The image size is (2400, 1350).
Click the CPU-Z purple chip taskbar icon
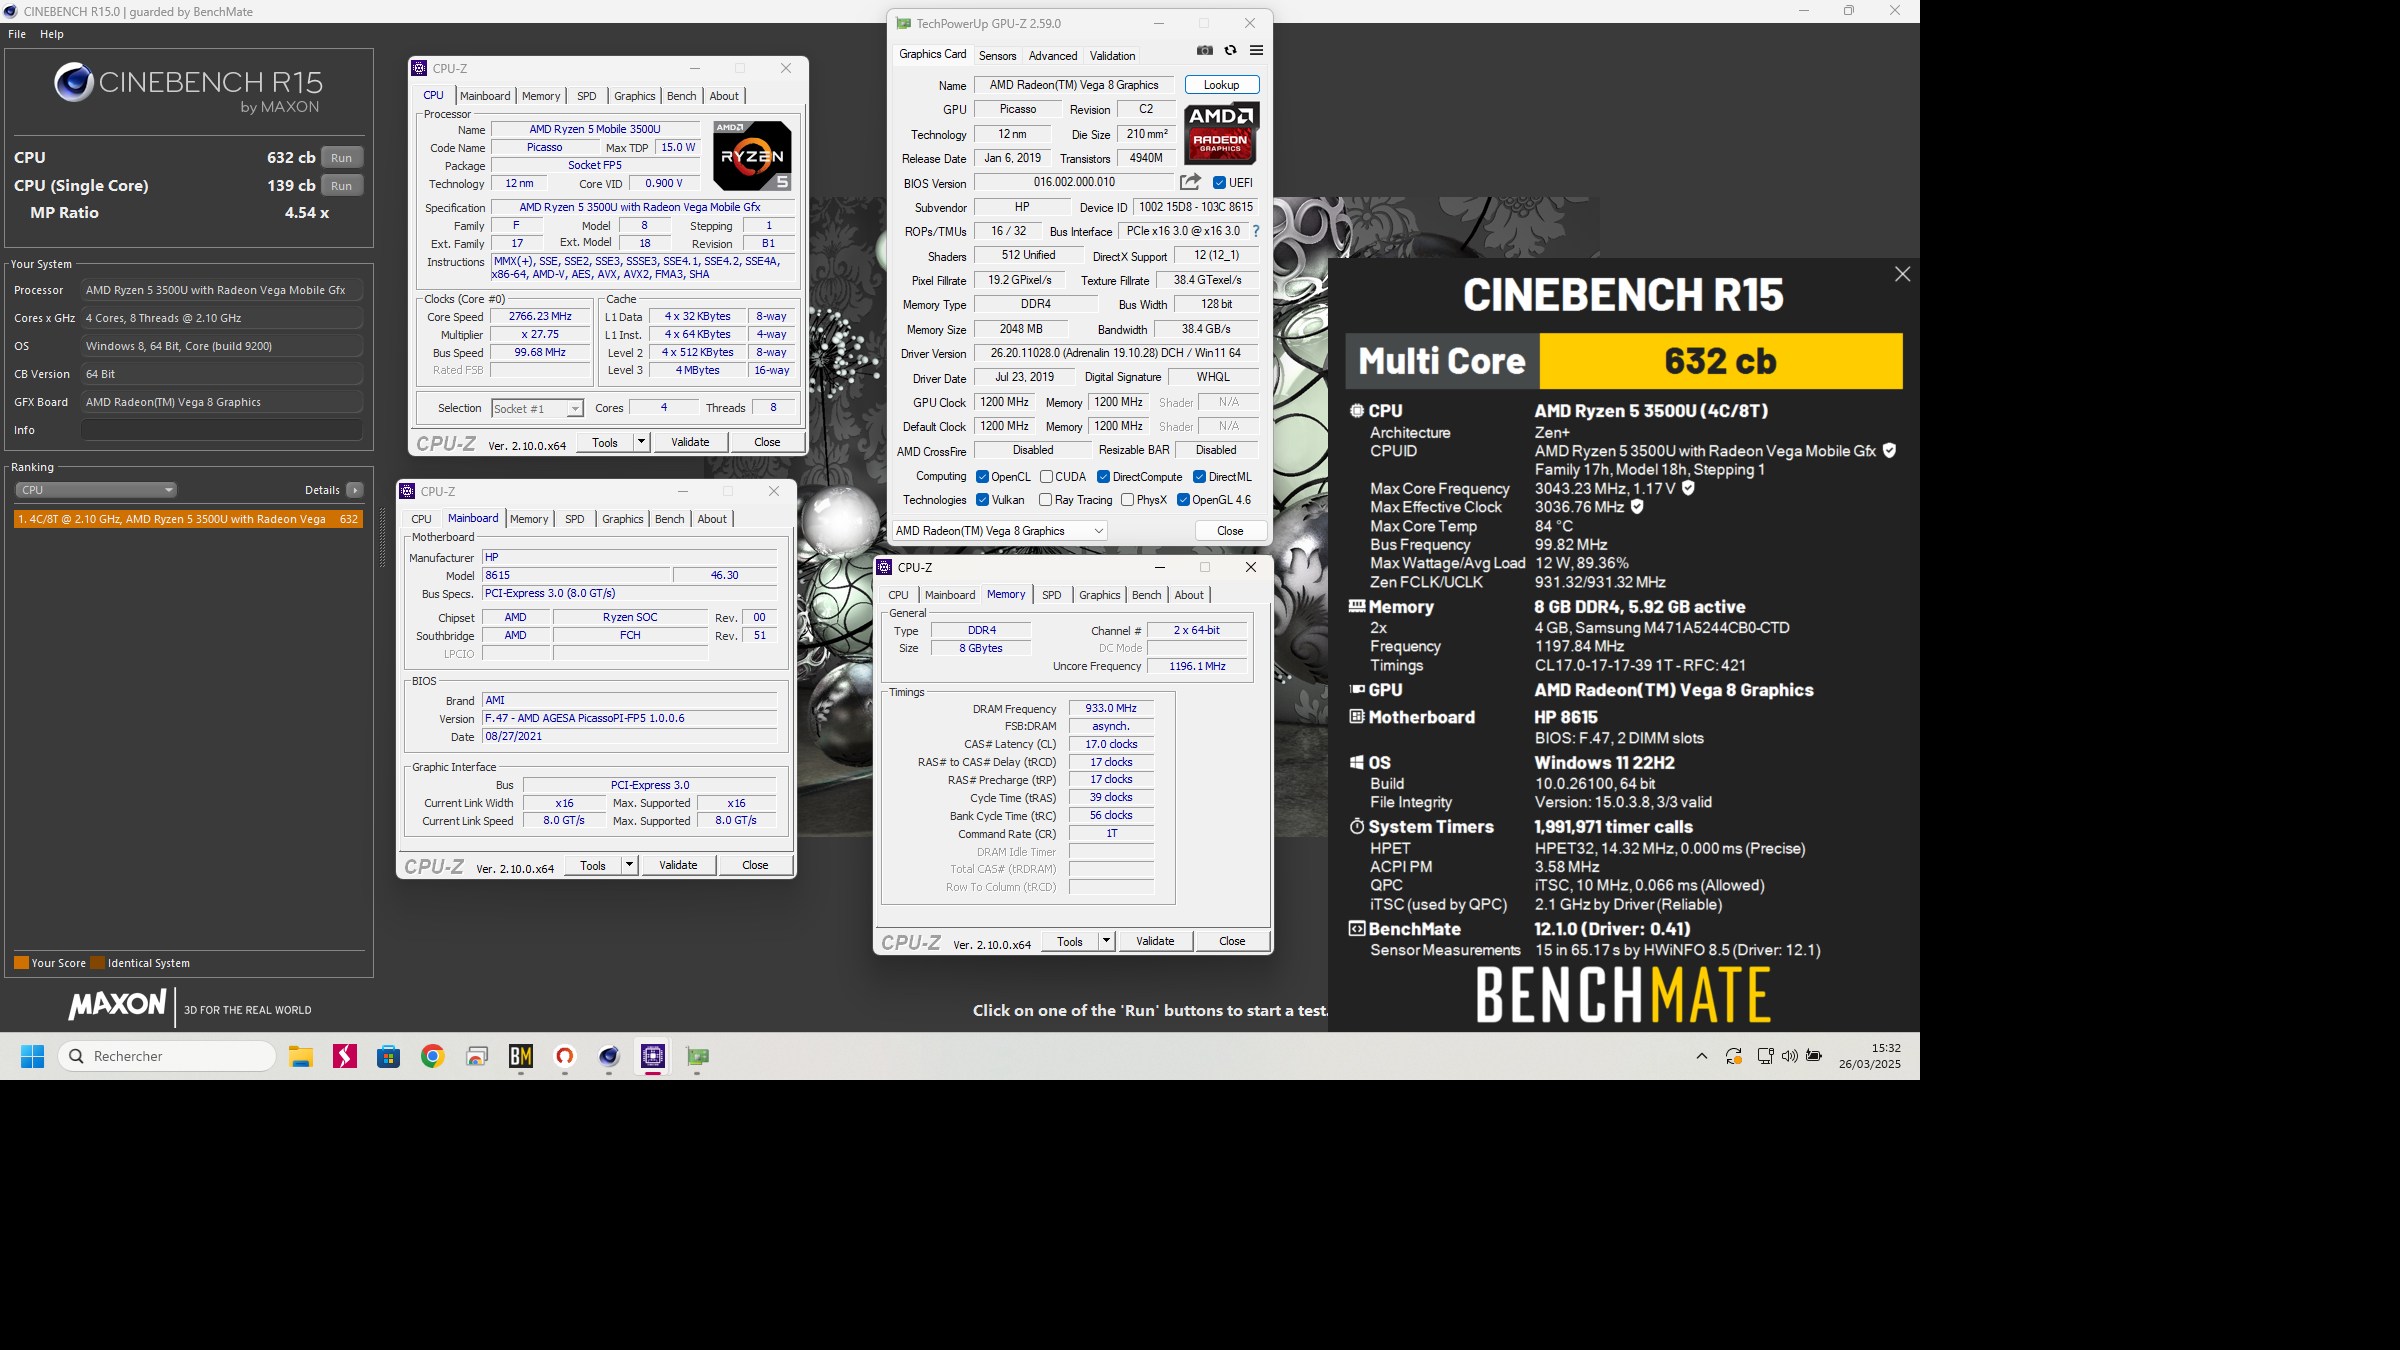point(653,1056)
